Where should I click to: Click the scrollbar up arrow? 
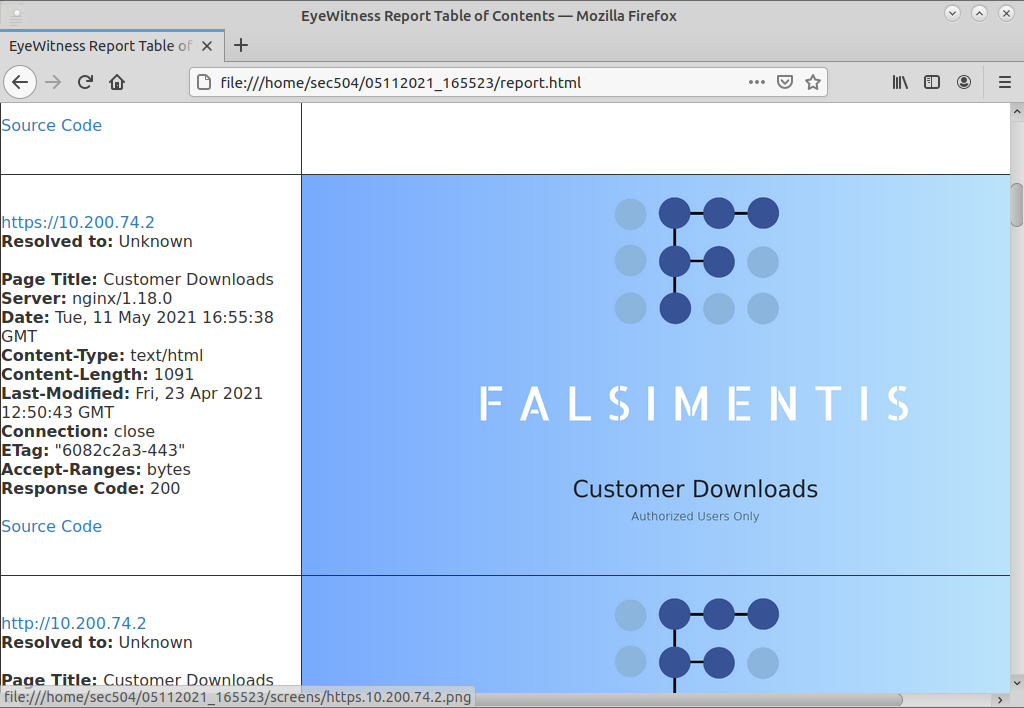click(1017, 112)
